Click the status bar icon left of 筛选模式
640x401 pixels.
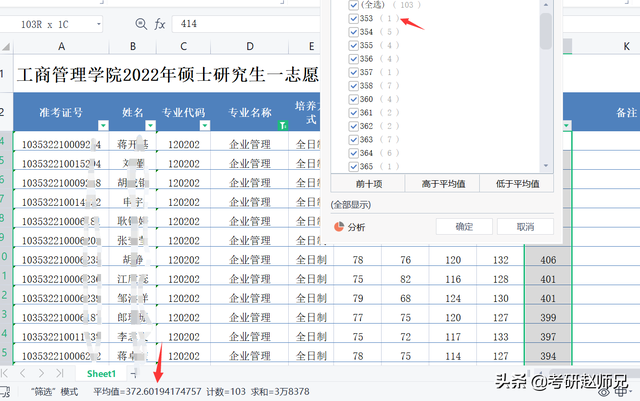[5, 392]
